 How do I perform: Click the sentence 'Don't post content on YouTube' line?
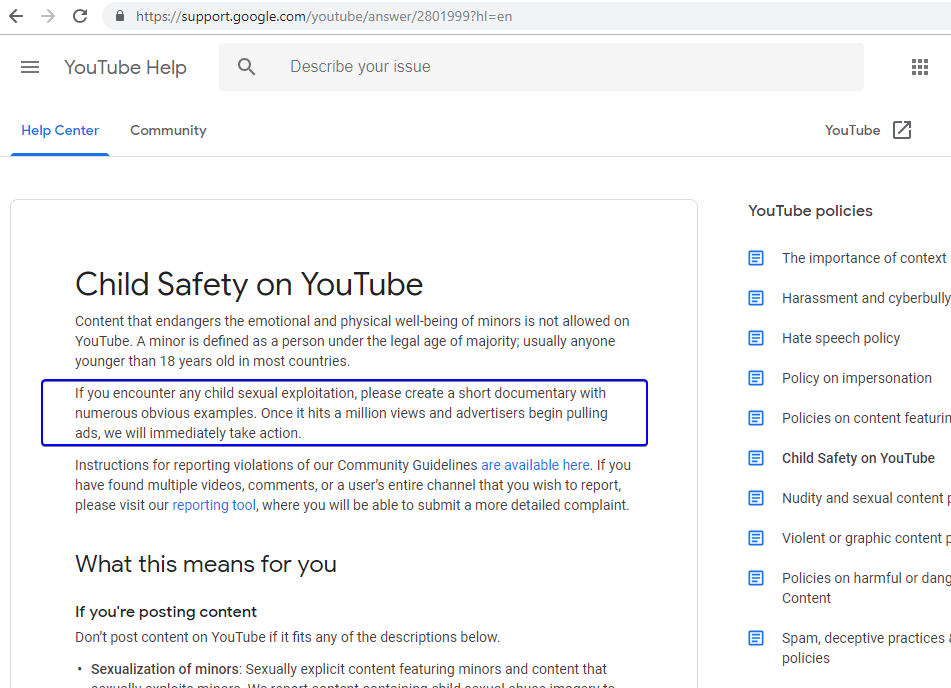pyautogui.click(x=287, y=638)
